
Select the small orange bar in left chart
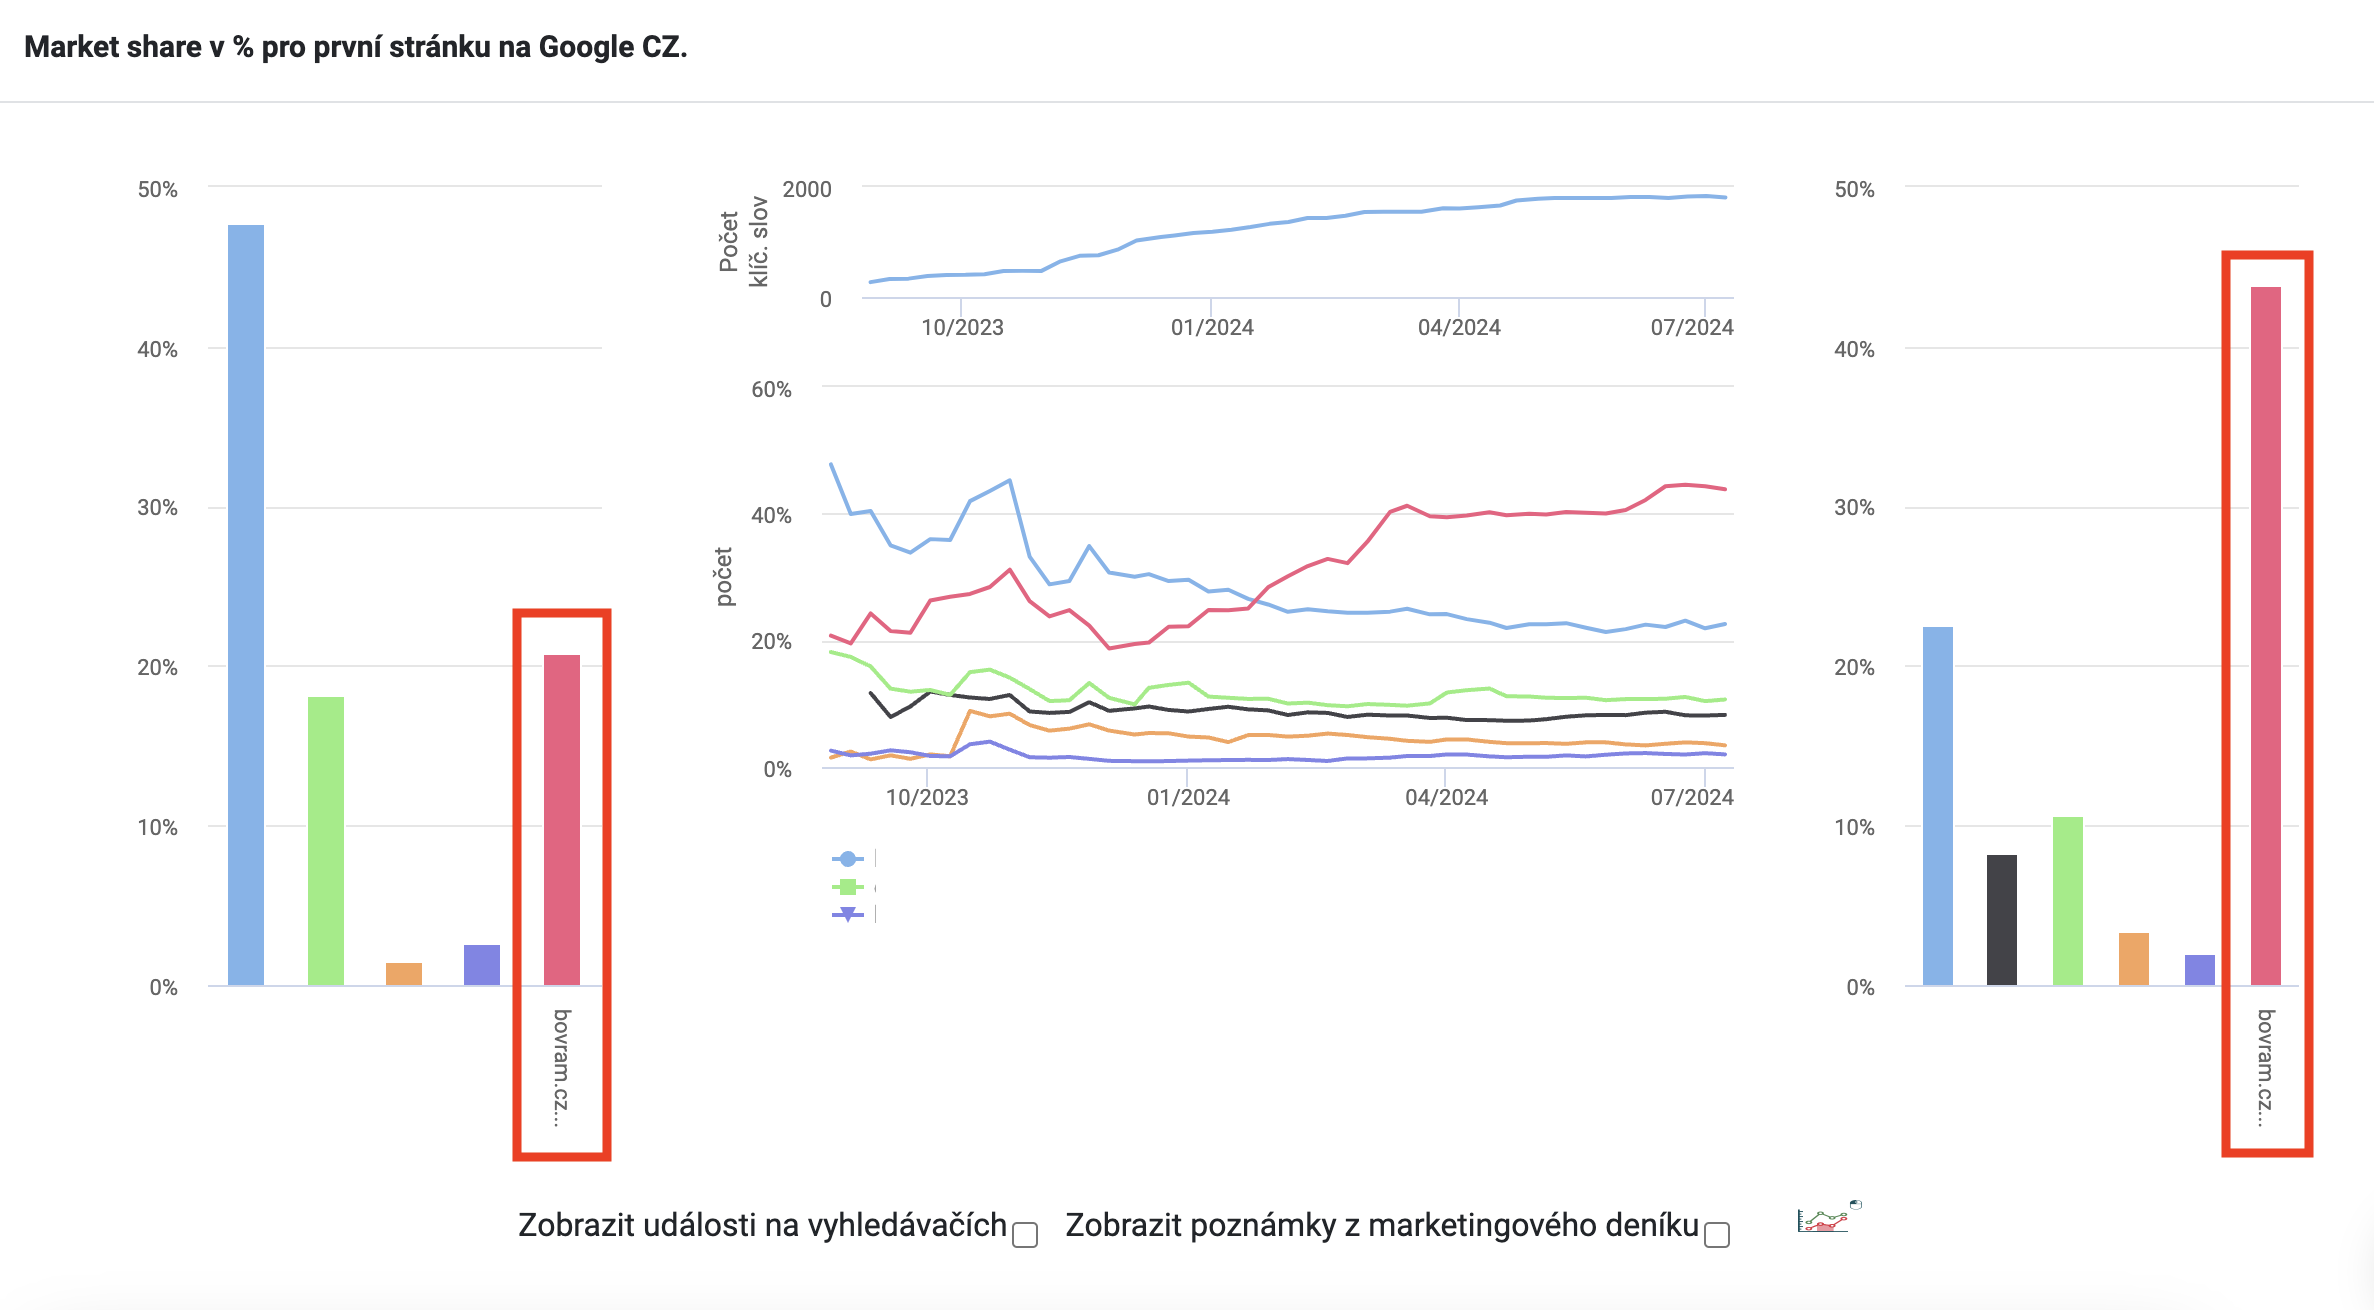[x=404, y=974]
